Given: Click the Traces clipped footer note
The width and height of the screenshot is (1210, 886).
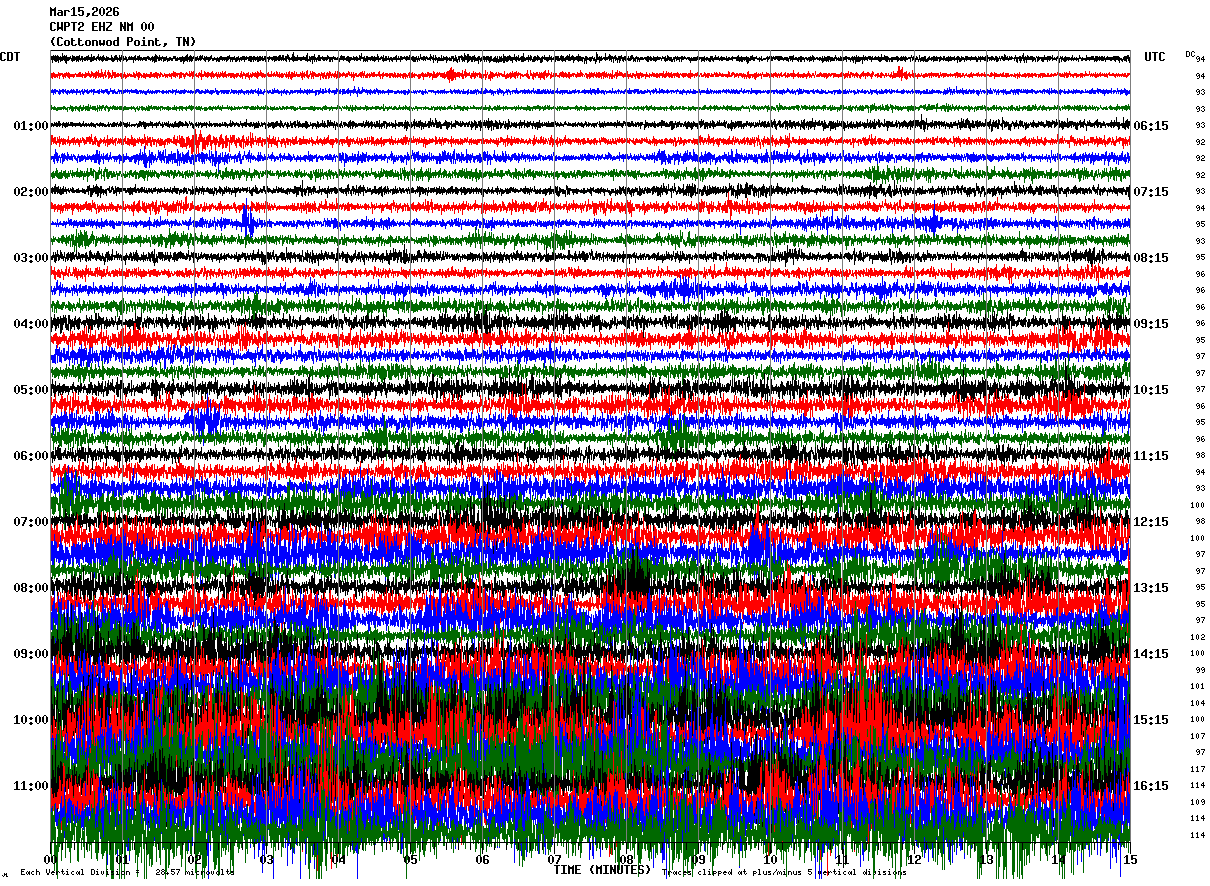Looking at the screenshot, I should (784, 872).
